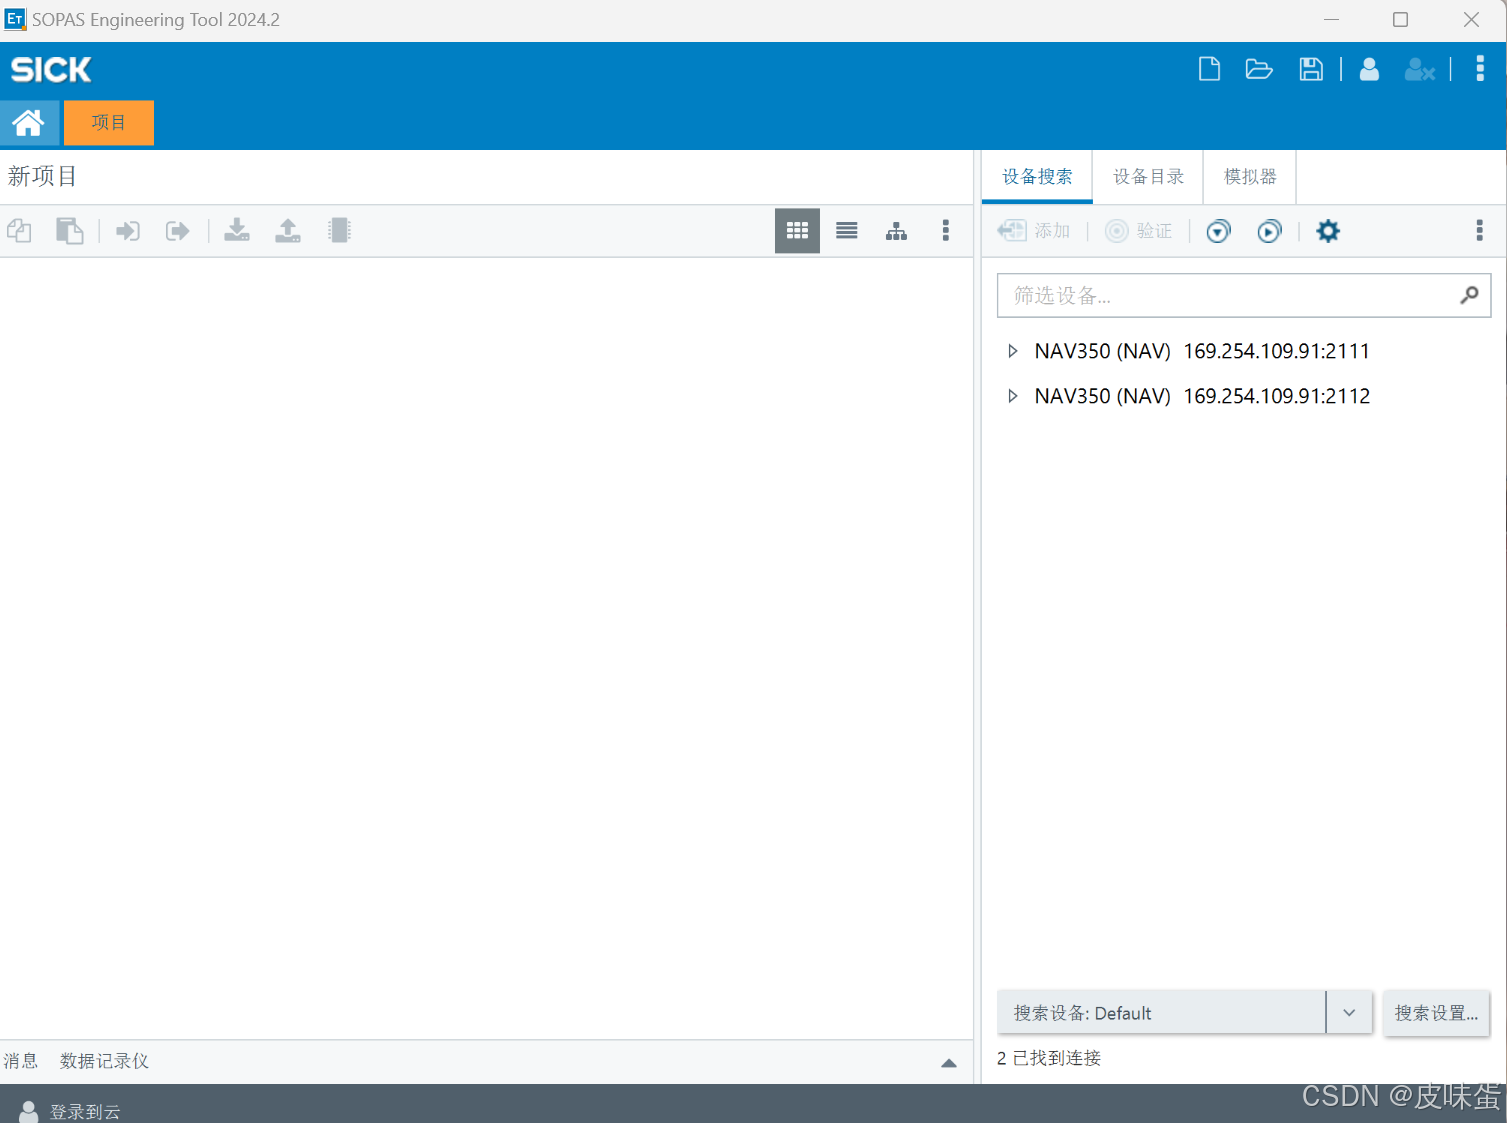Open an existing project folder
Screen dimensions: 1507x1123
pos(1259,69)
